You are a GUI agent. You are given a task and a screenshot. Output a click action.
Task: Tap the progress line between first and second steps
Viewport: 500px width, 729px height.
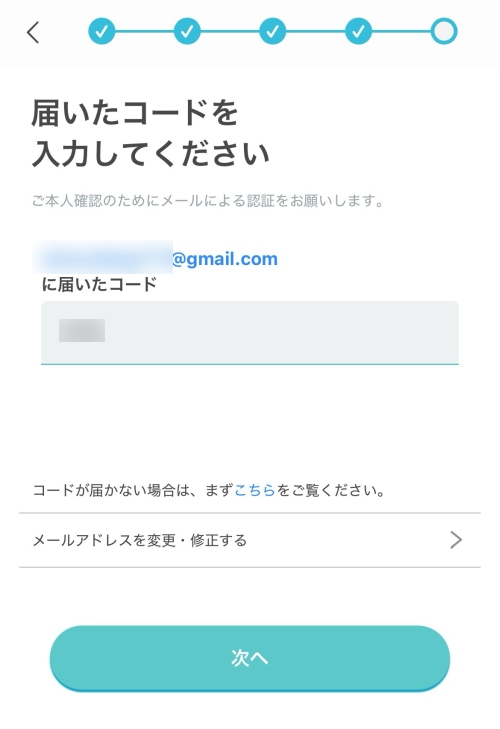point(144,31)
